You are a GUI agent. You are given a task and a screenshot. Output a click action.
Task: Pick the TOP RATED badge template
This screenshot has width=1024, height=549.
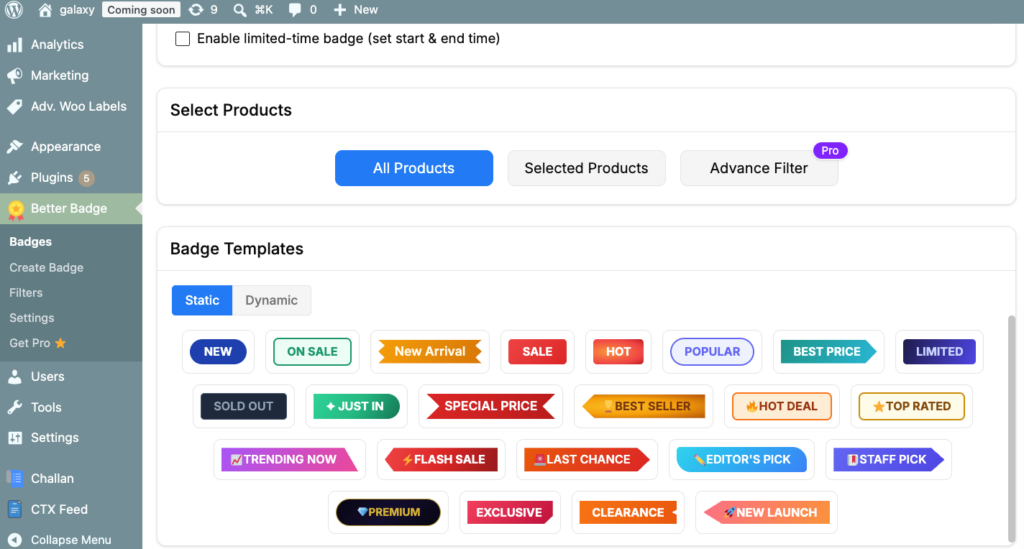912,406
